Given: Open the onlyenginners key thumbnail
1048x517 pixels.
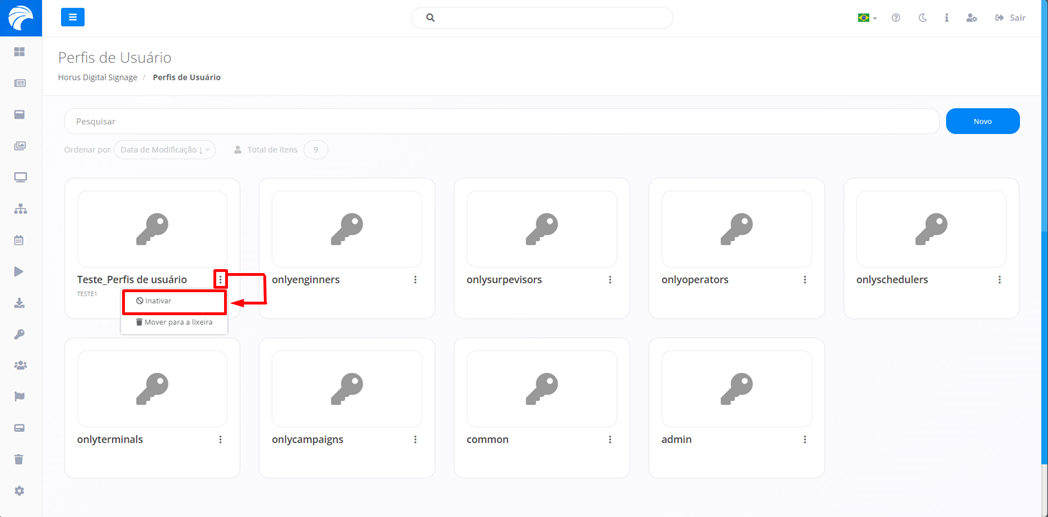Looking at the screenshot, I should pyautogui.click(x=347, y=229).
